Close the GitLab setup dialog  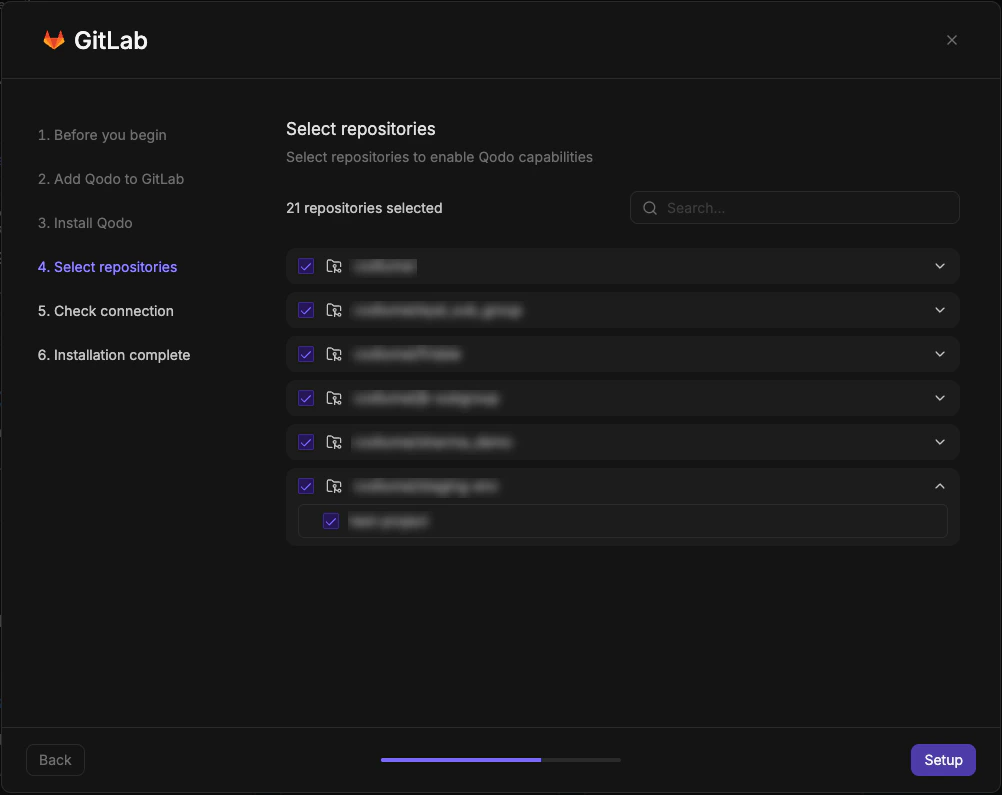pos(952,40)
